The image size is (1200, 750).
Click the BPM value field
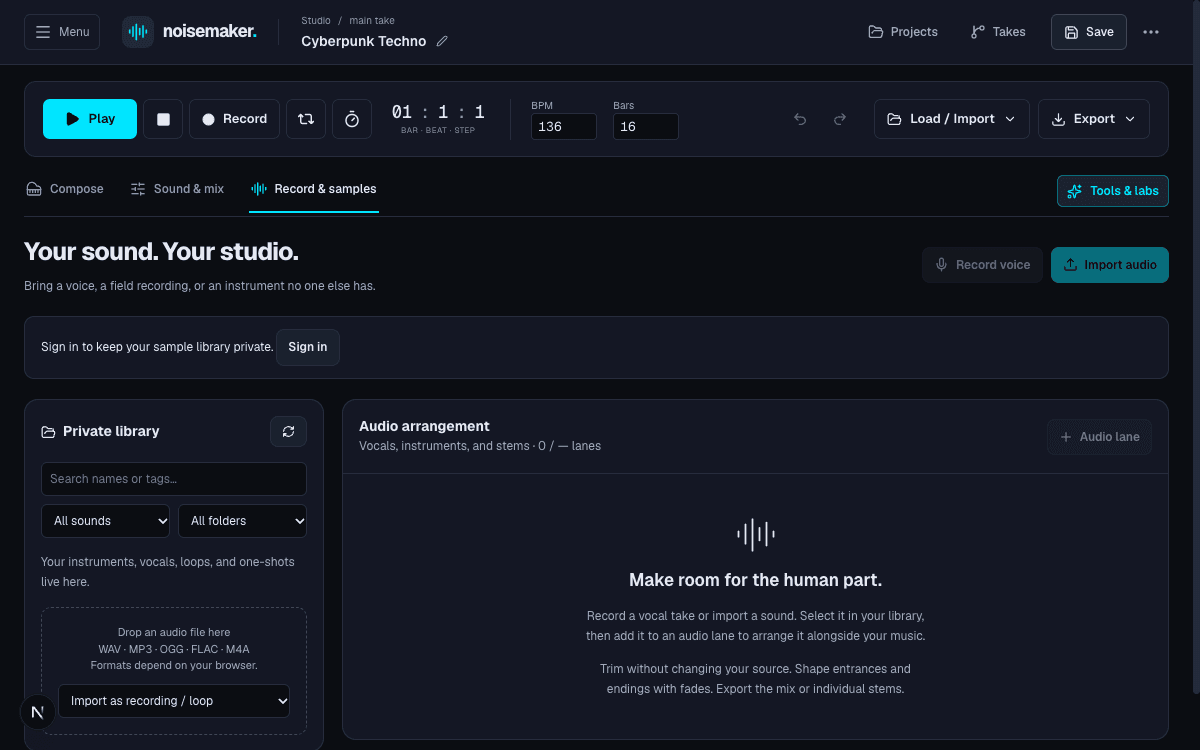pos(564,127)
